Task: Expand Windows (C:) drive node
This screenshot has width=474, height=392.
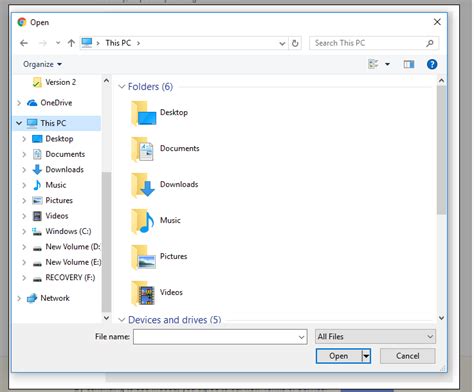Action: [x=24, y=231]
